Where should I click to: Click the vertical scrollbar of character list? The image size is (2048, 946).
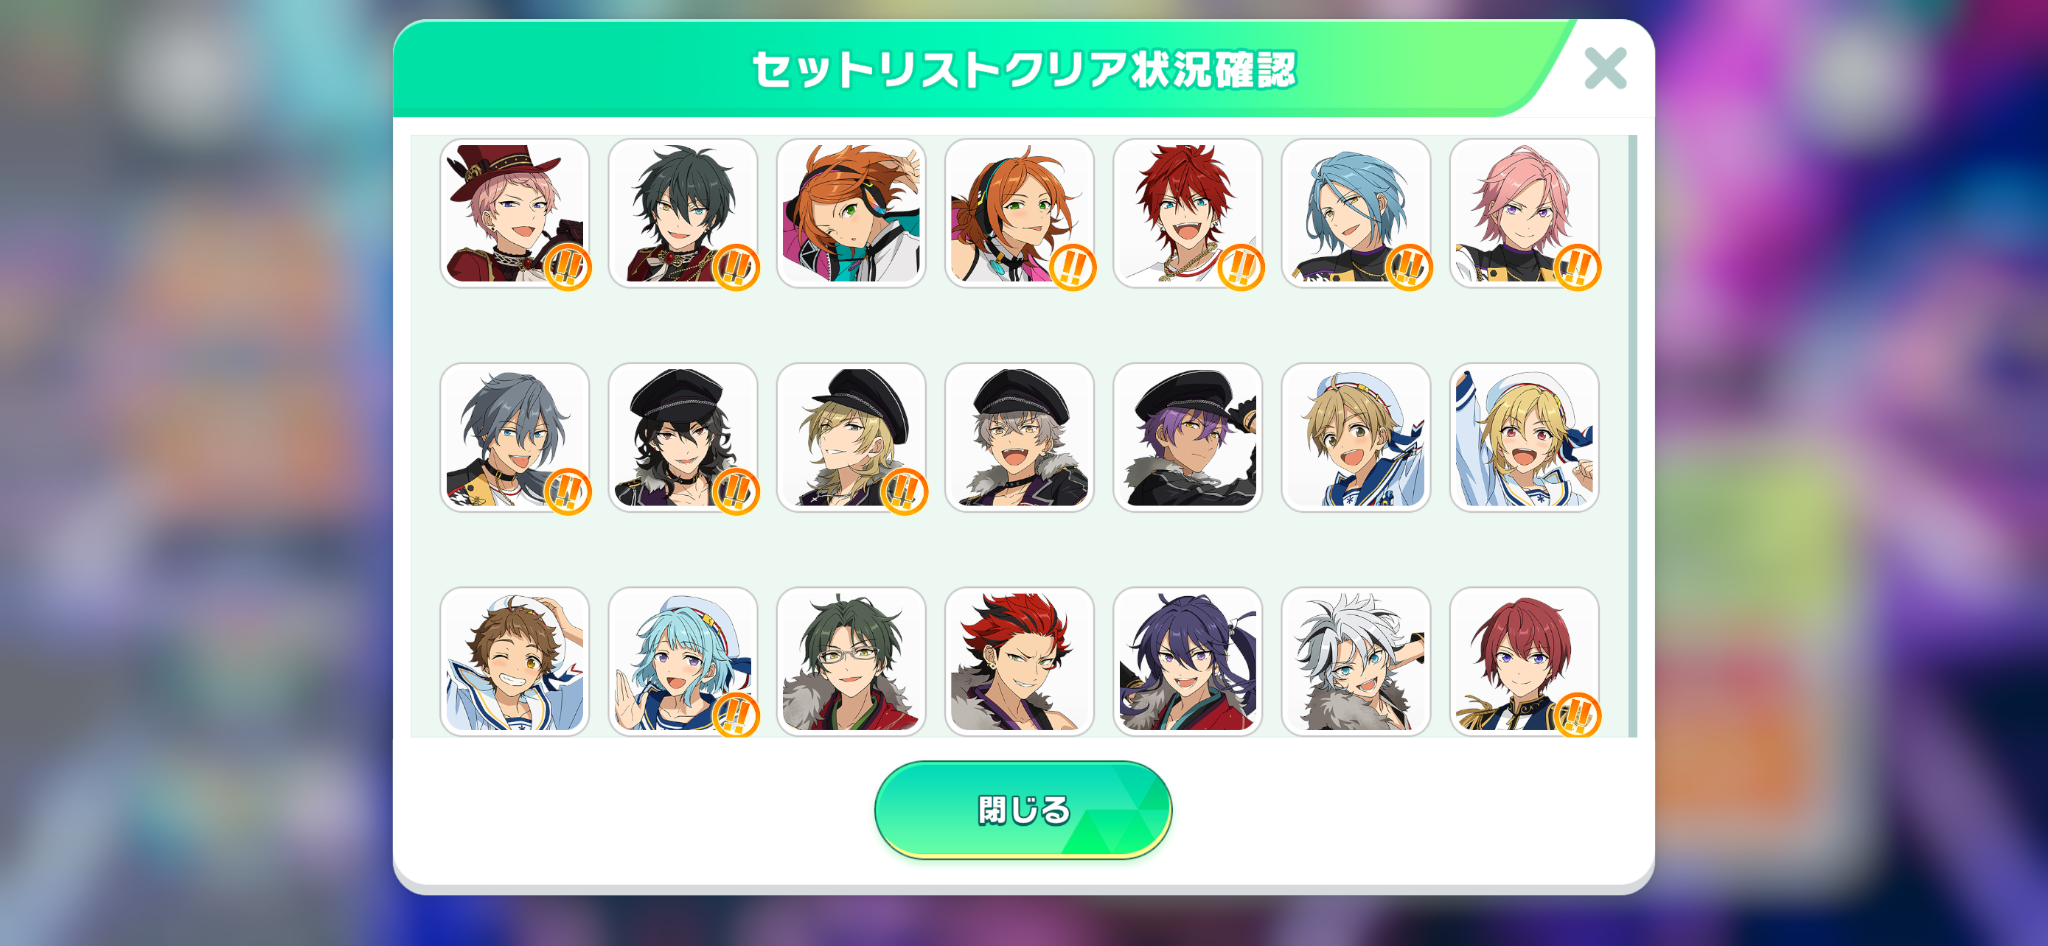coord(1633,436)
